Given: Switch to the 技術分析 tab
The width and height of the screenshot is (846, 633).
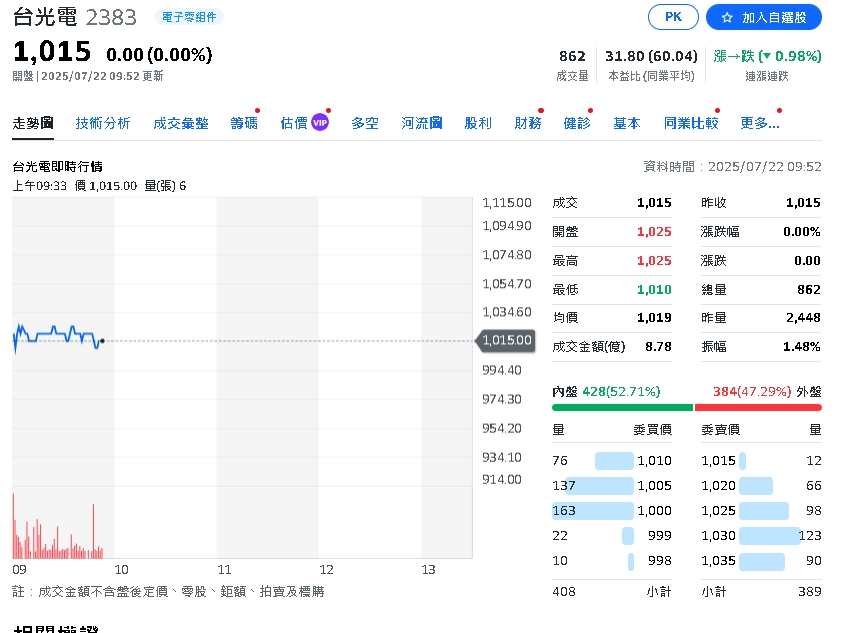Looking at the screenshot, I should click(x=103, y=122).
